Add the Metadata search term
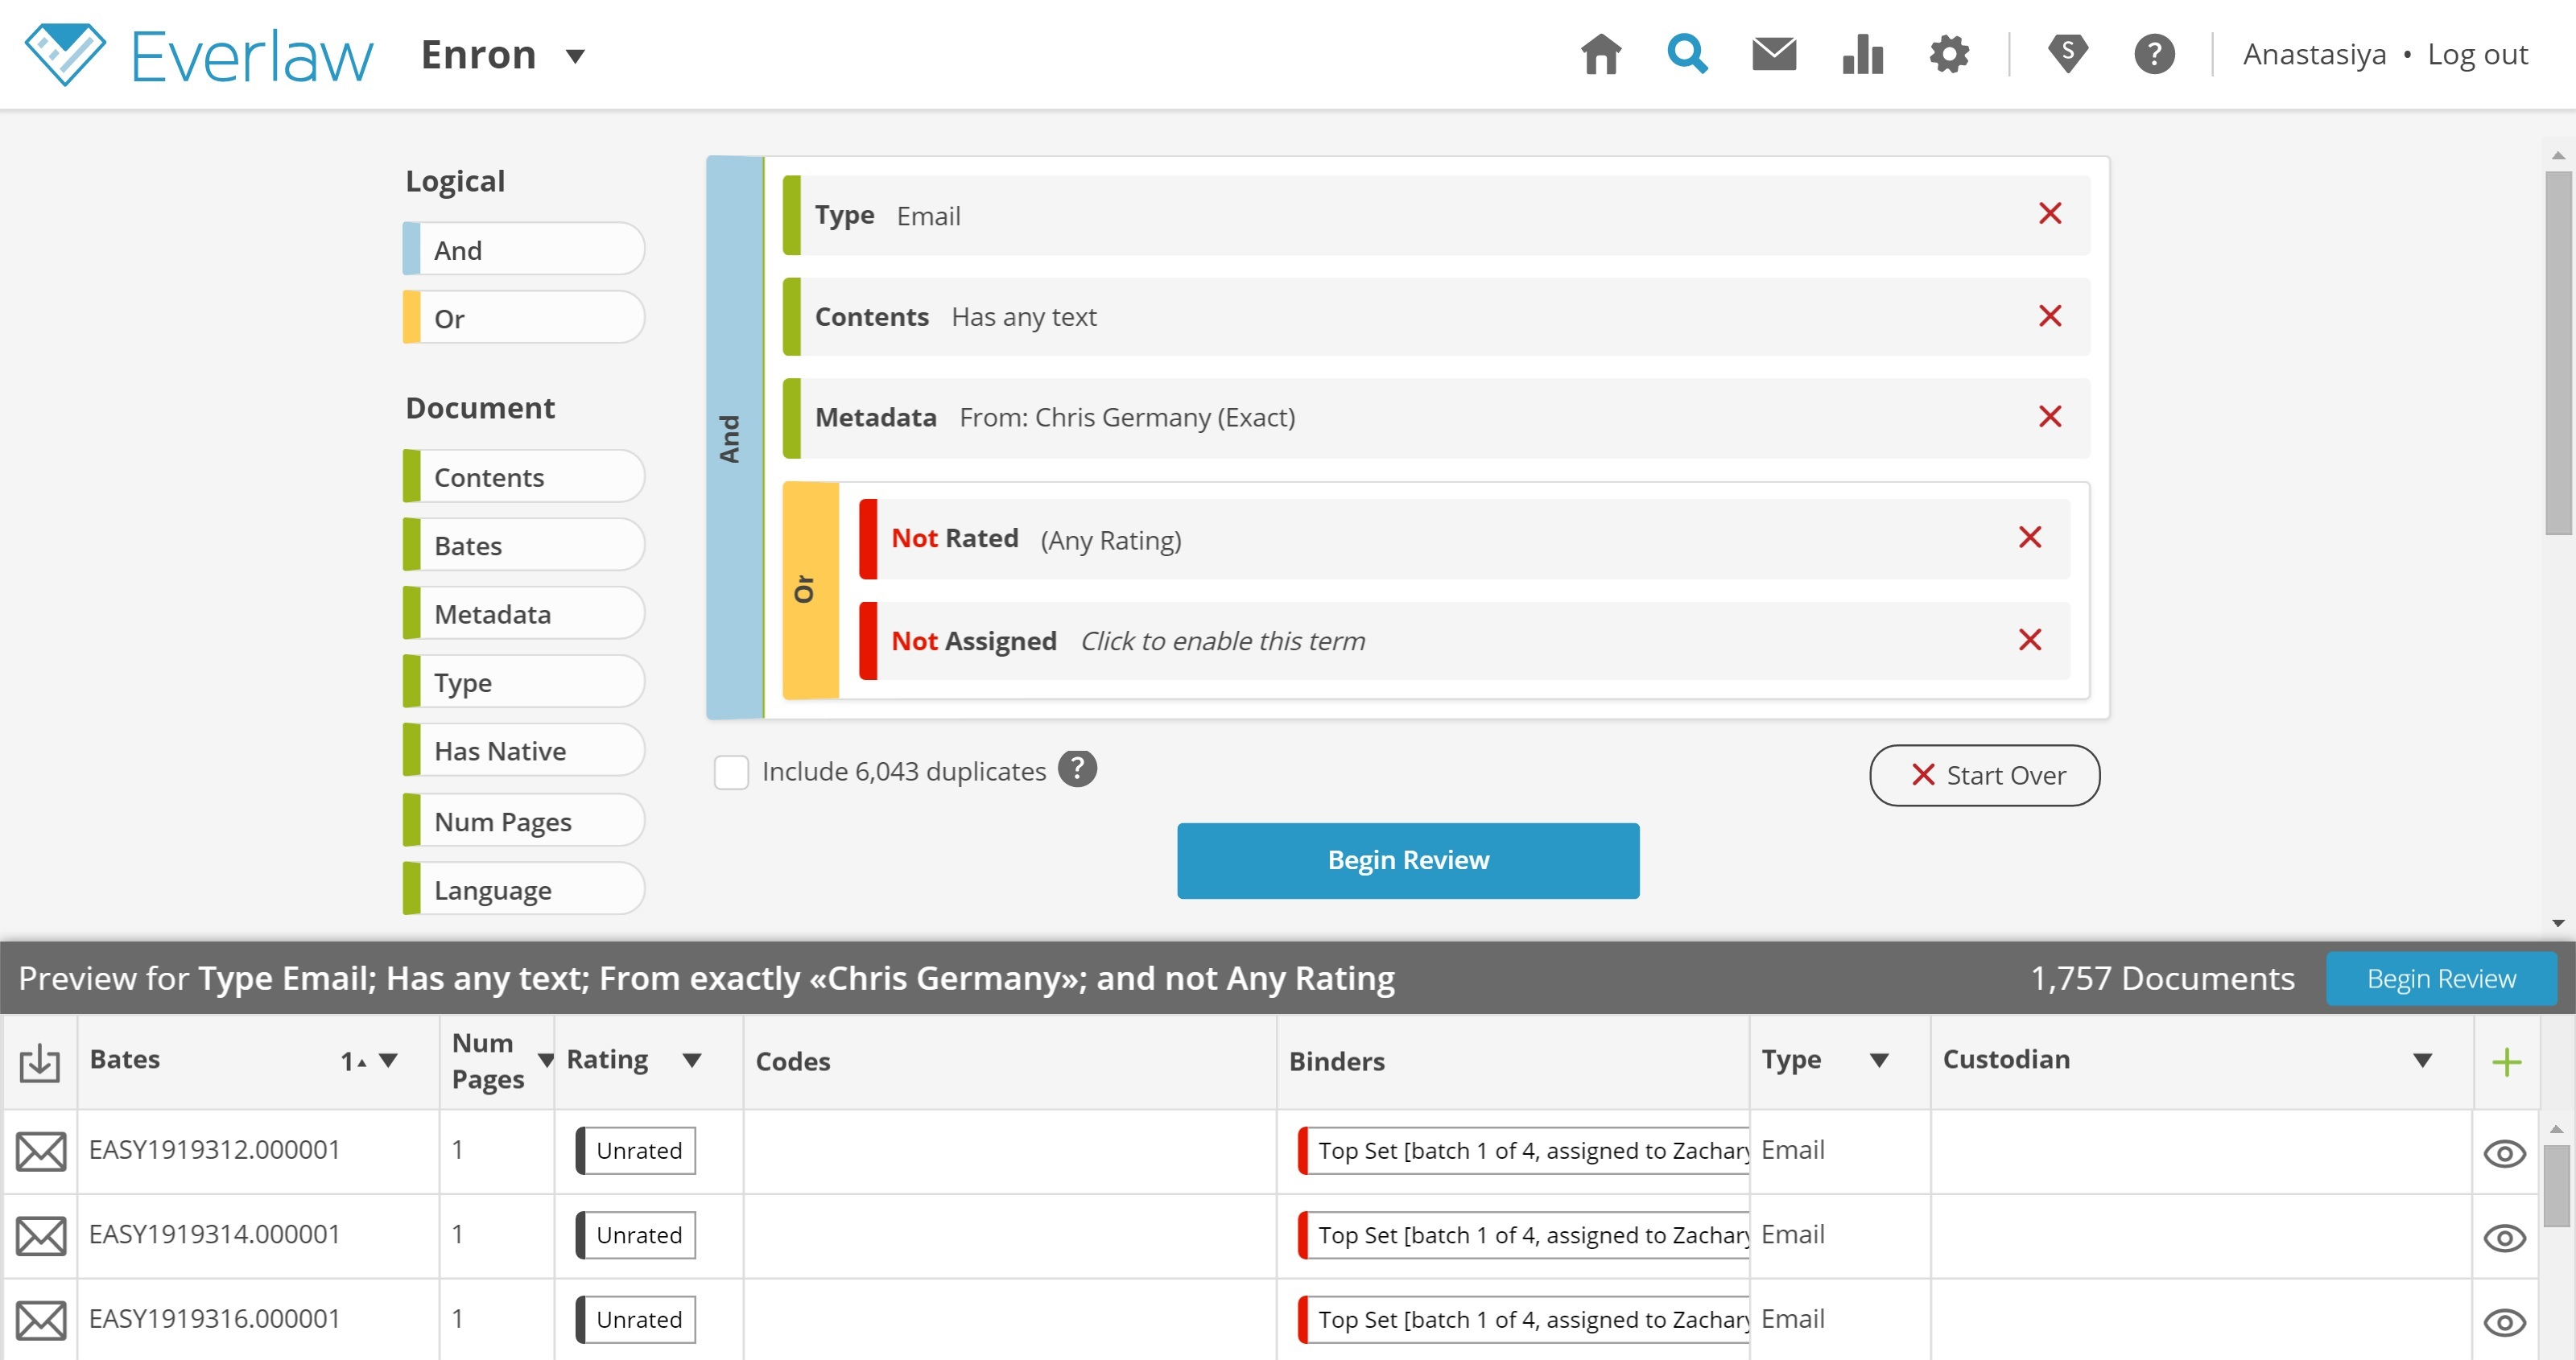Viewport: 2576px width, 1360px height. click(523, 614)
